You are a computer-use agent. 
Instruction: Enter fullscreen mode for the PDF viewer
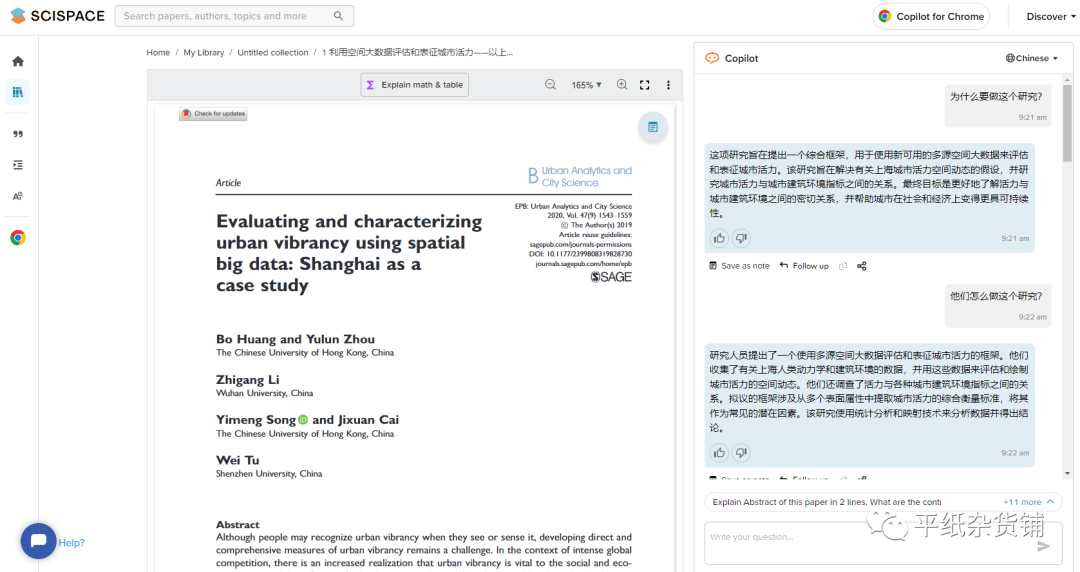(x=645, y=85)
